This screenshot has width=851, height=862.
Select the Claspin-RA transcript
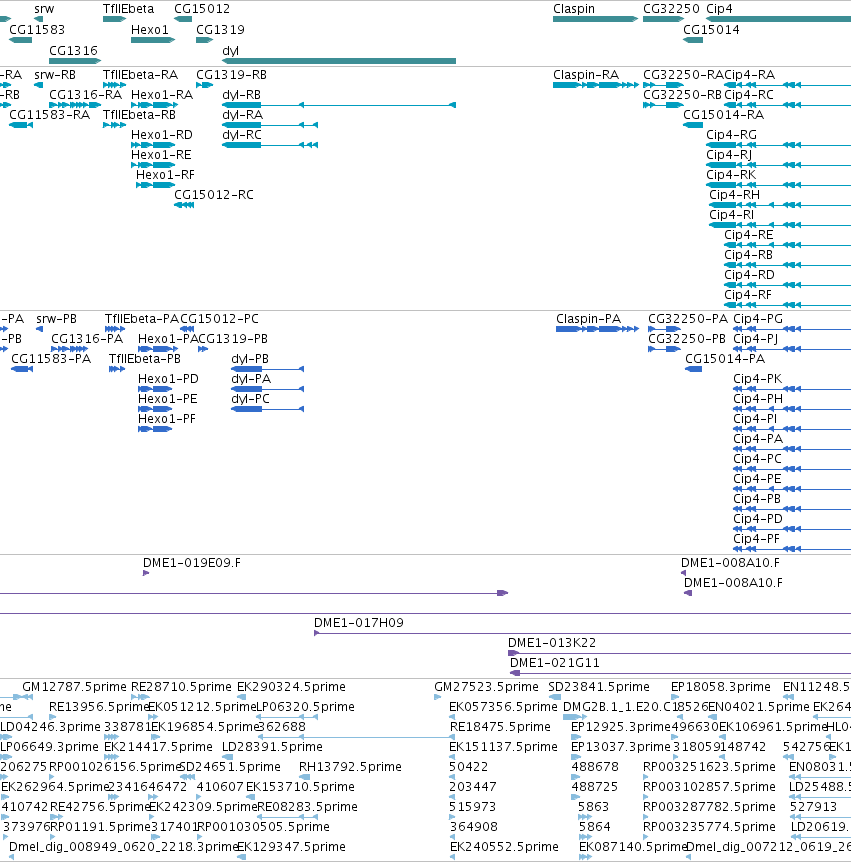tap(586, 75)
